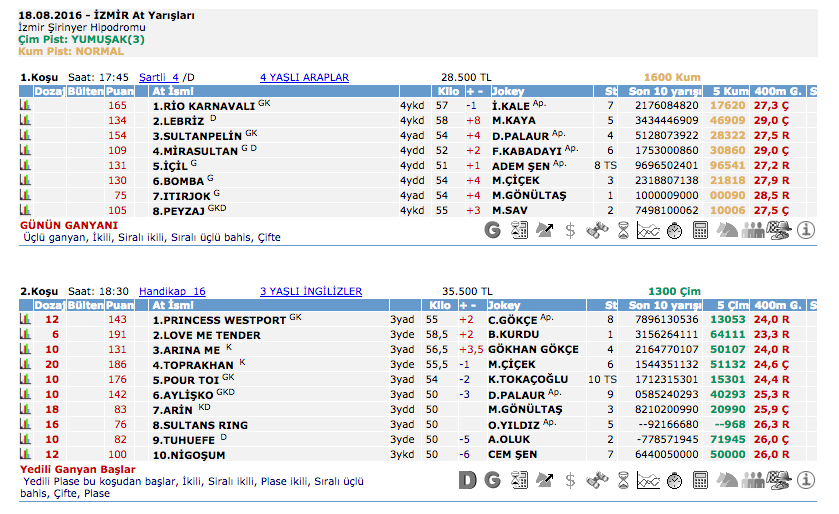839x514 pixels.
Task: Open bar chart icon beside RİO KARNAVALI
Action: click(x=25, y=105)
